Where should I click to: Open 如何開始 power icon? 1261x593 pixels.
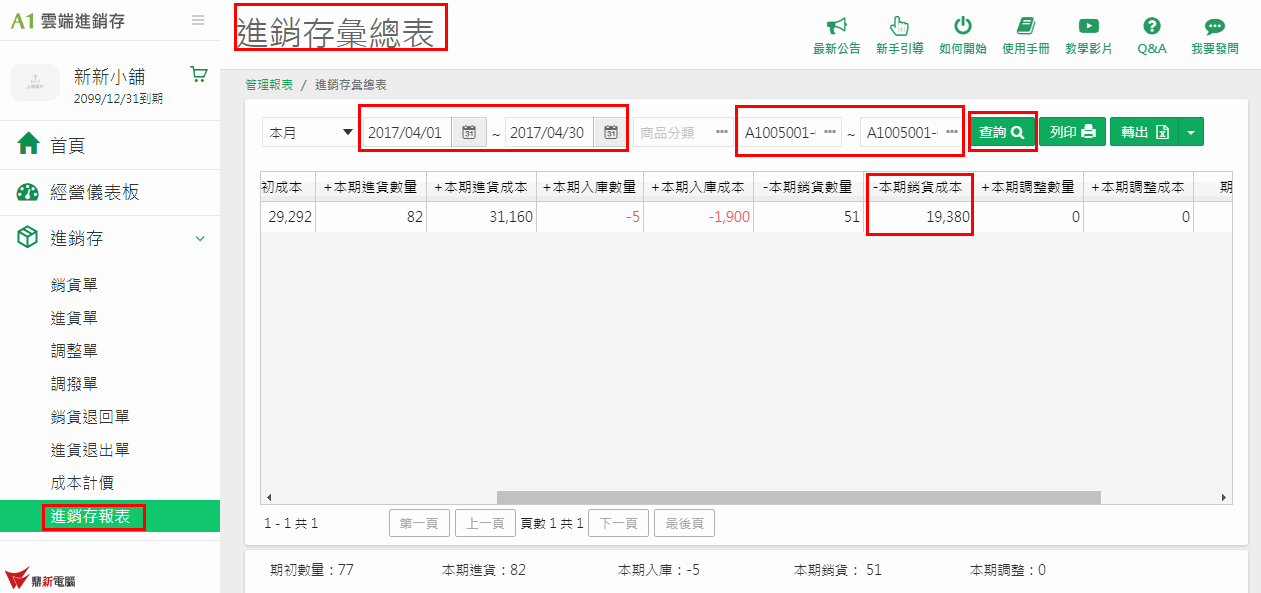(963, 26)
